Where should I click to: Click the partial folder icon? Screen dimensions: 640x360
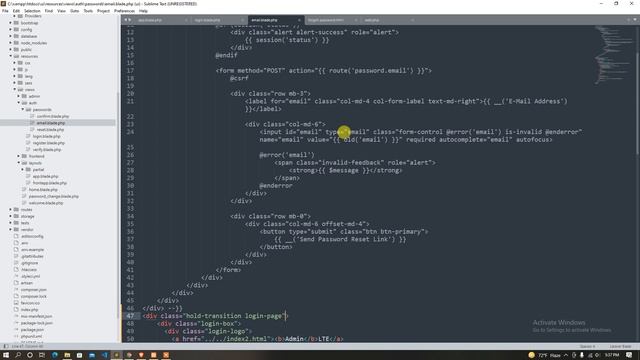coord(29,169)
